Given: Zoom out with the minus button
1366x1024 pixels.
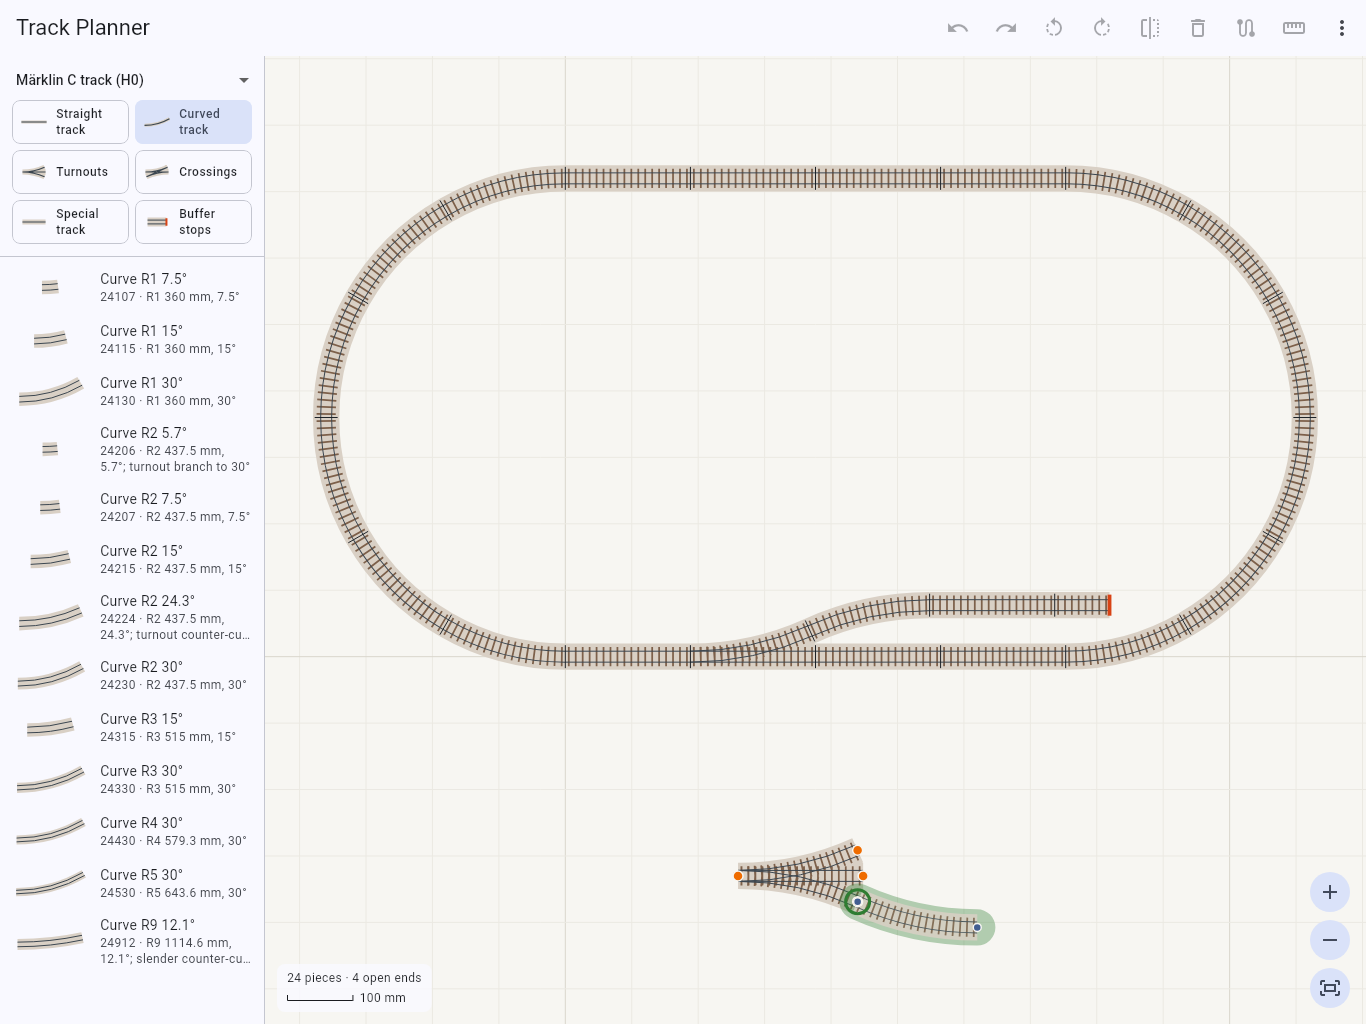Looking at the screenshot, I should coord(1330,940).
